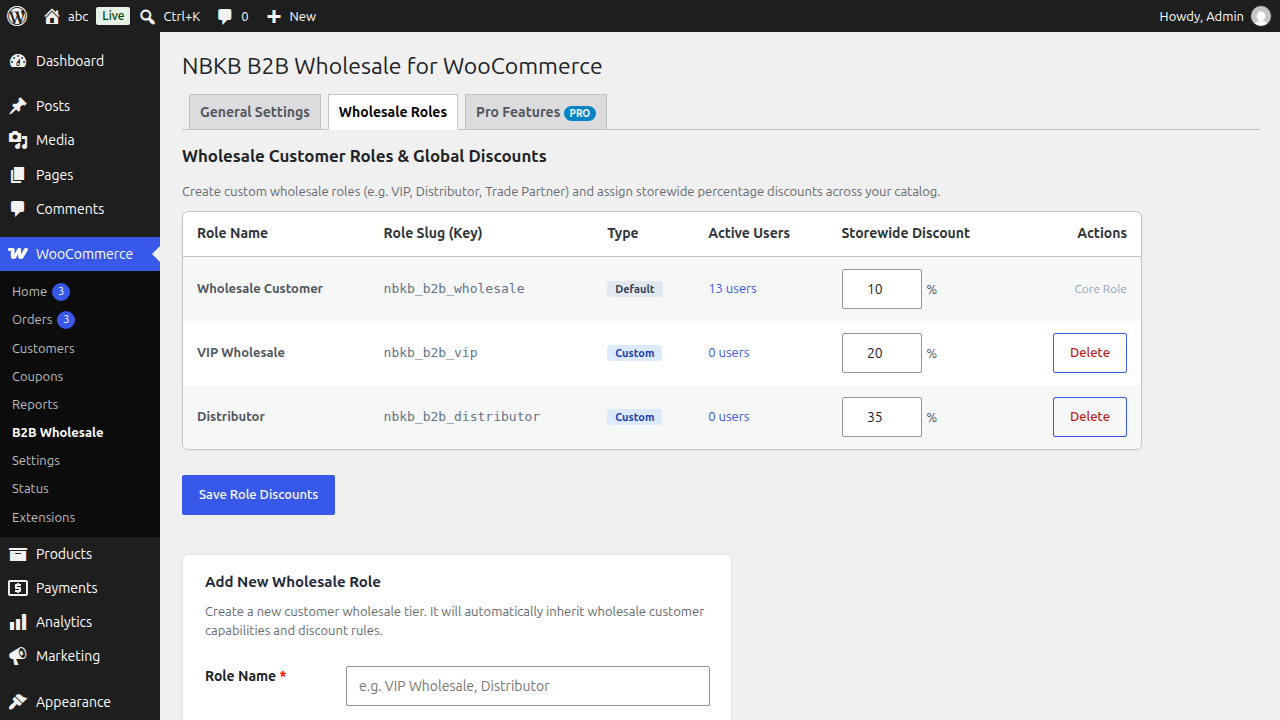This screenshot has width=1280, height=720.
Task: Focus VIP Wholesale discount field
Action: pos(882,353)
